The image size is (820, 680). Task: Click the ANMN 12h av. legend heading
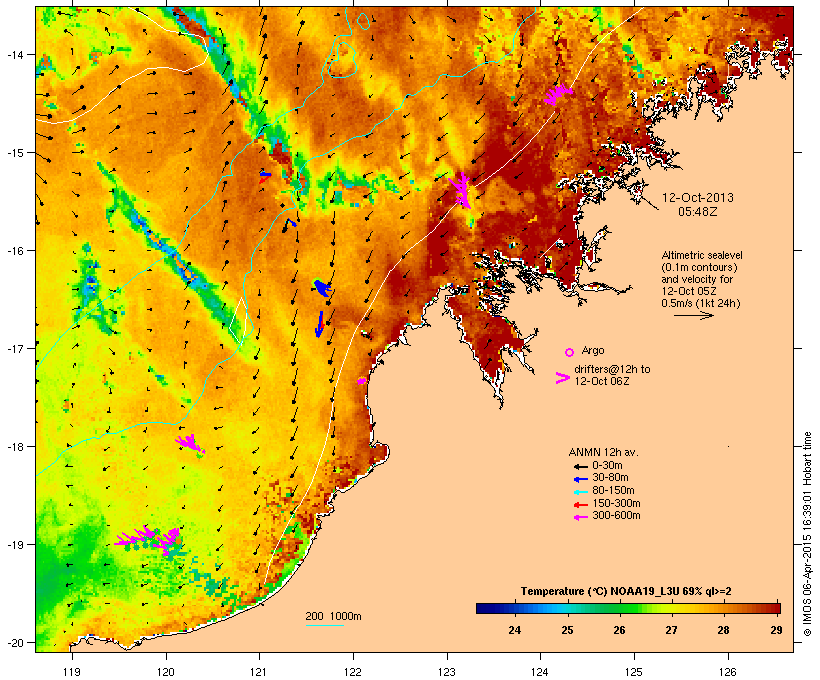coord(603,452)
